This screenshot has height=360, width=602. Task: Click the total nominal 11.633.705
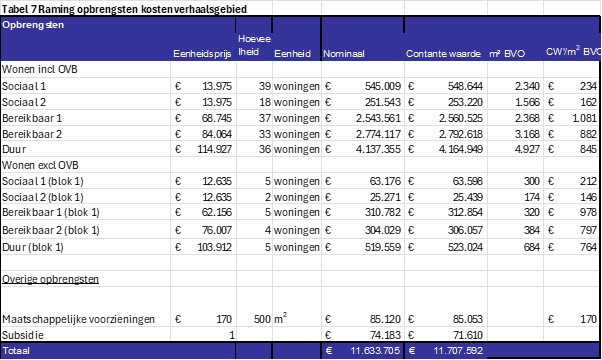coord(375,351)
